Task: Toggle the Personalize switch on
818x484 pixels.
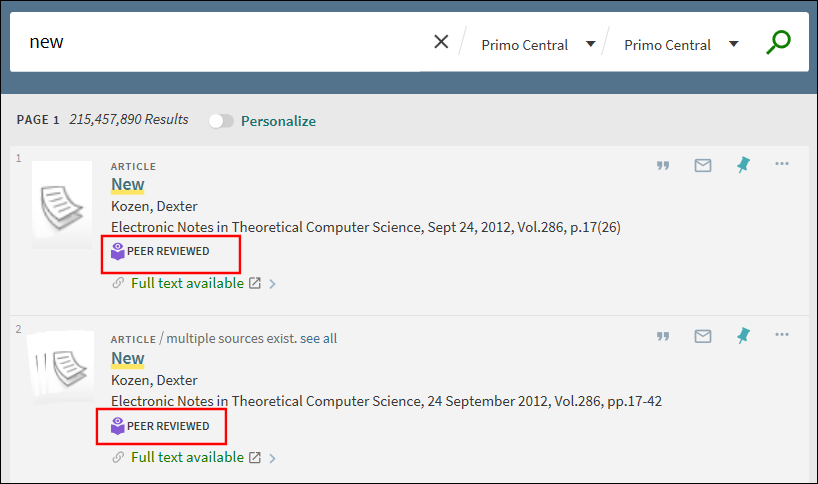Action: pyautogui.click(x=221, y=121)
